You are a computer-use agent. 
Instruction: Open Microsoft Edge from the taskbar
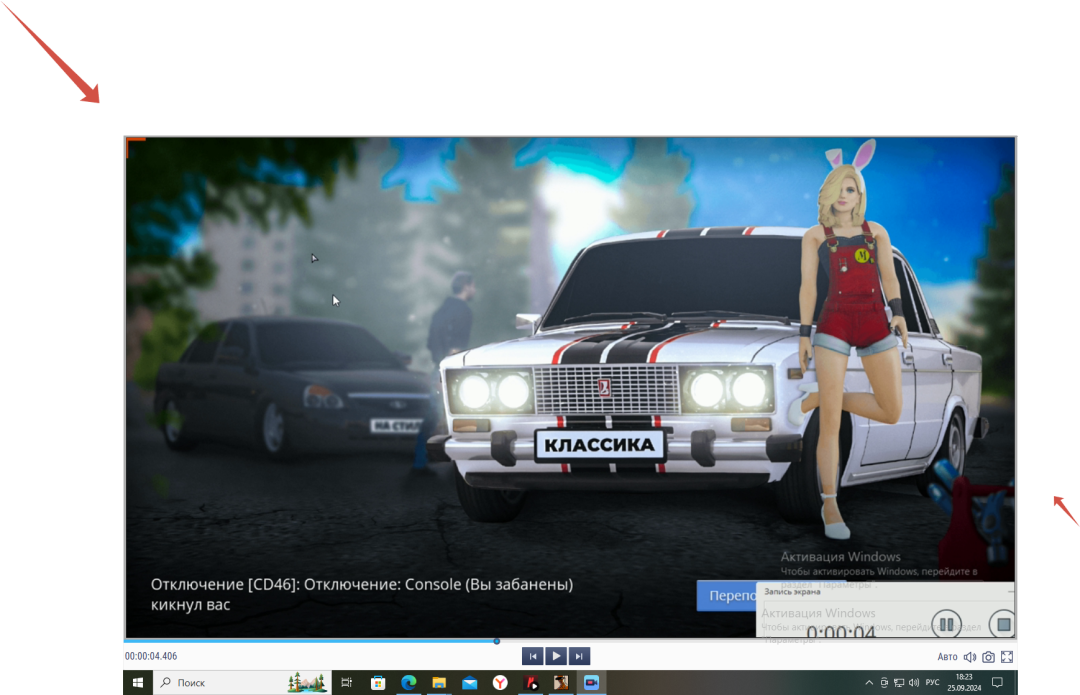[x=408, y=683]
